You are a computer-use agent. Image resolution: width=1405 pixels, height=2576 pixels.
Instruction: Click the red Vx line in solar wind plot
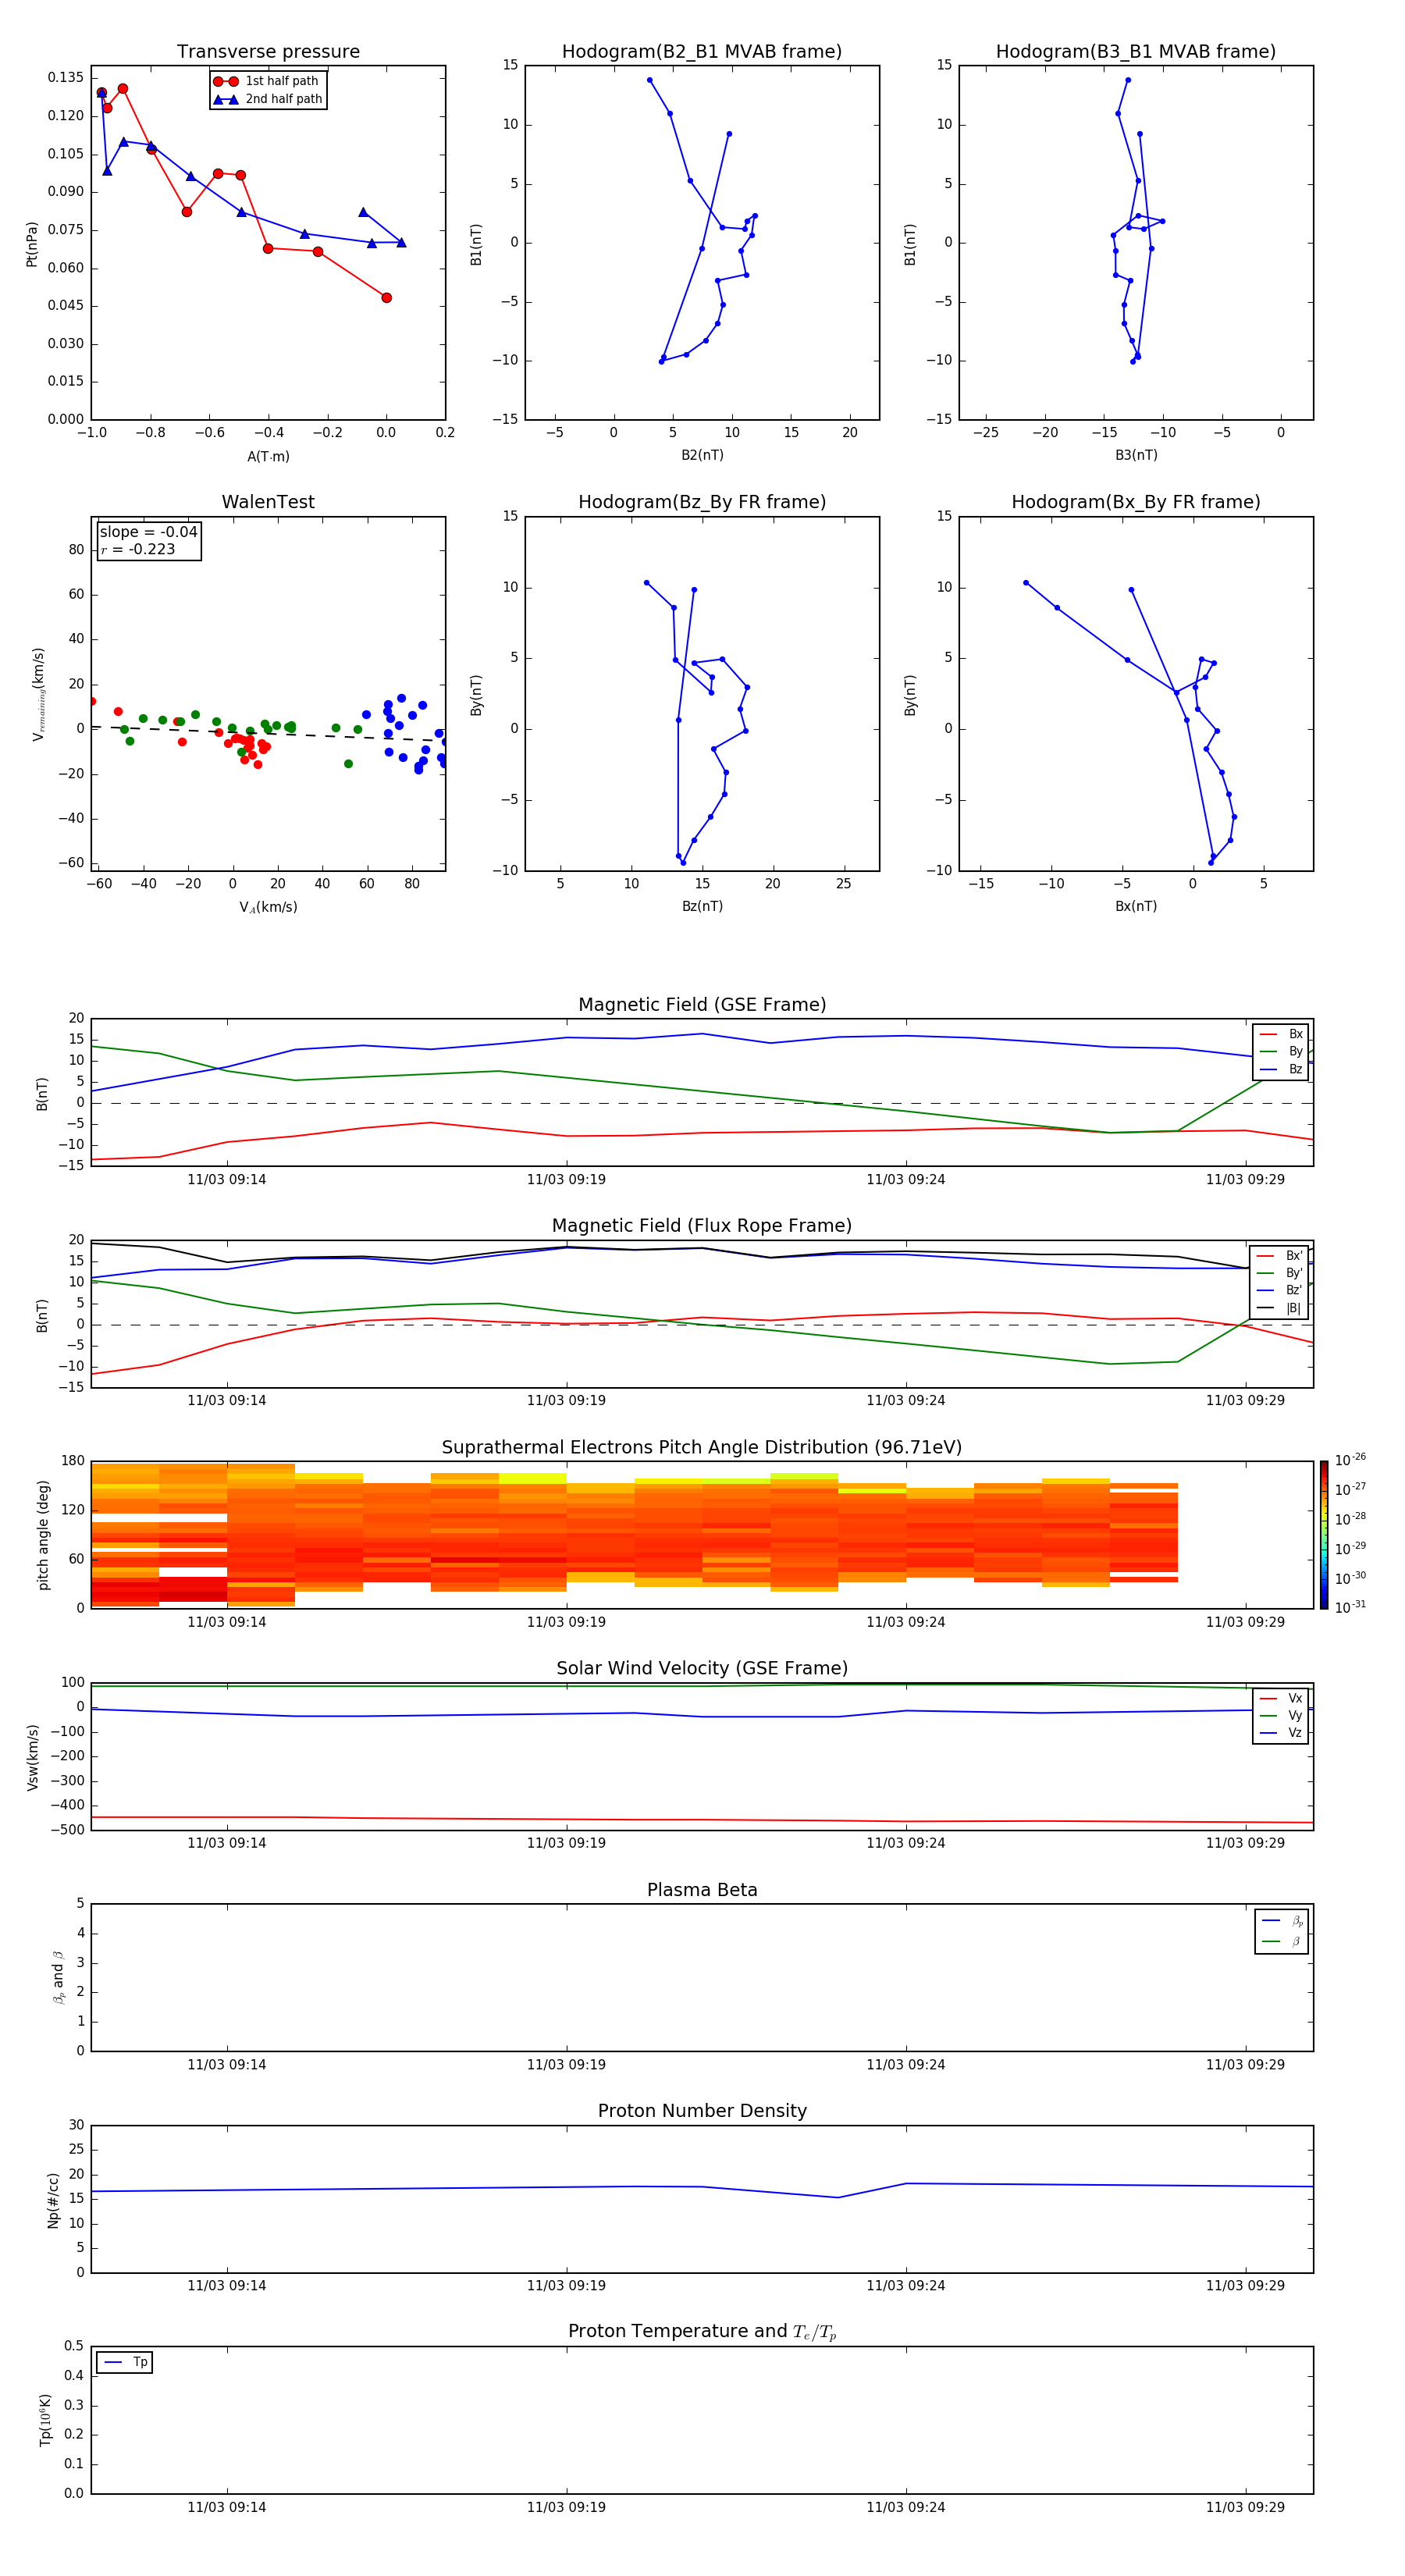tap(702, 1820)
